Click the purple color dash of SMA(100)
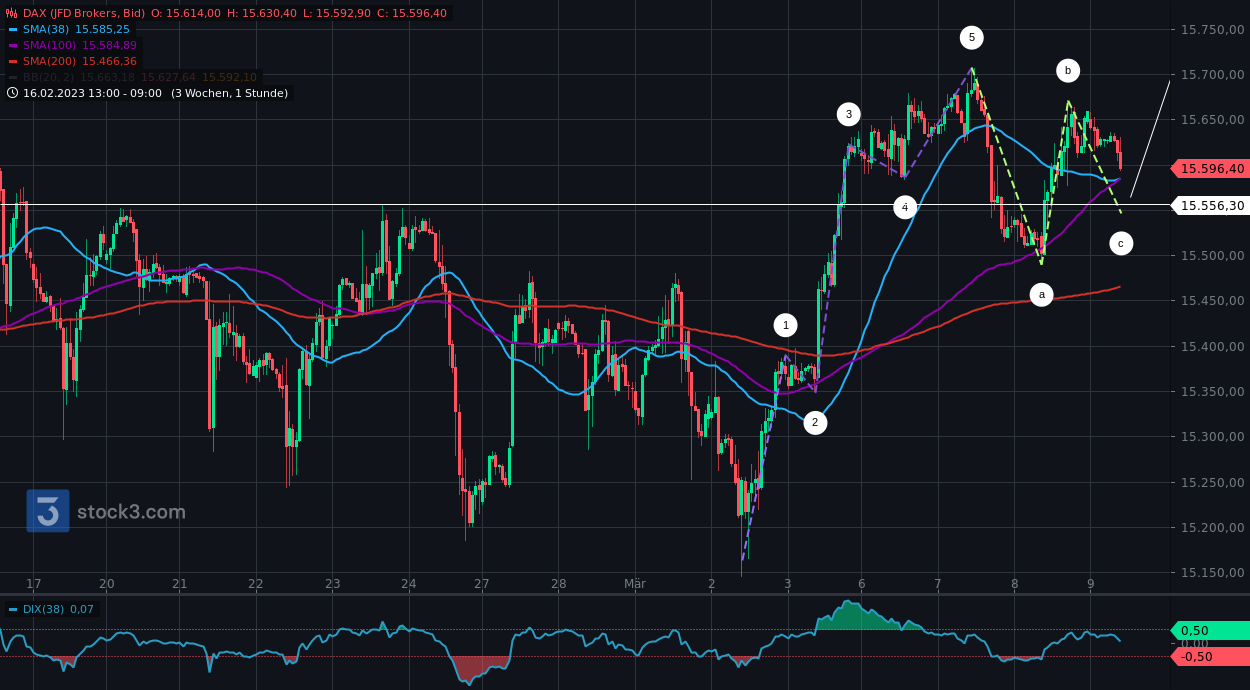1250x690 pixels. click(13, 44)
